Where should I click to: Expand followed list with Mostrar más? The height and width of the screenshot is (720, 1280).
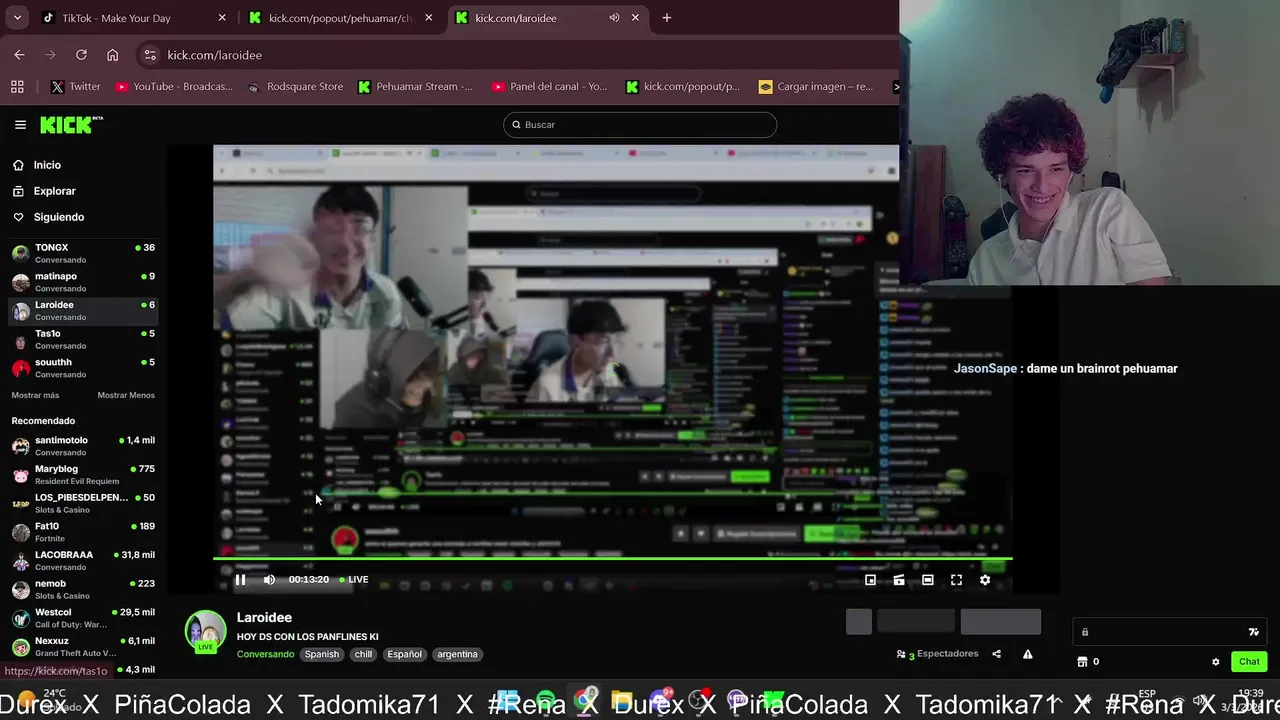(35, 395)
